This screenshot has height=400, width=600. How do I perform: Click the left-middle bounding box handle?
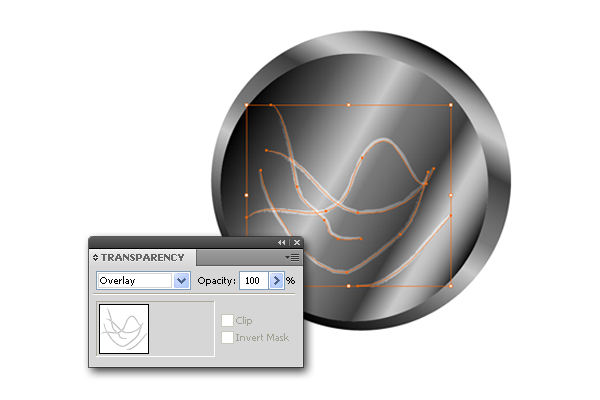point(246,195)
